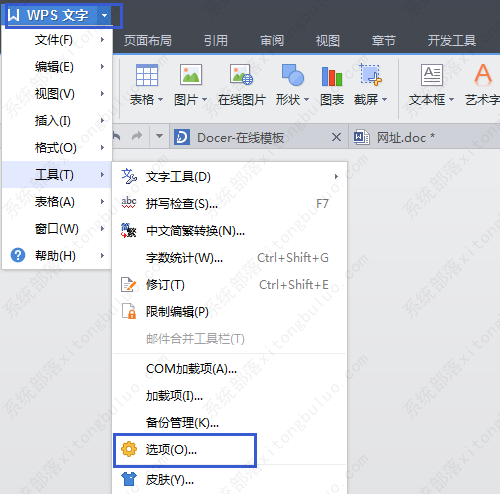
Task: Click the 图表 chart icon
Action: [x=332, y=76]
